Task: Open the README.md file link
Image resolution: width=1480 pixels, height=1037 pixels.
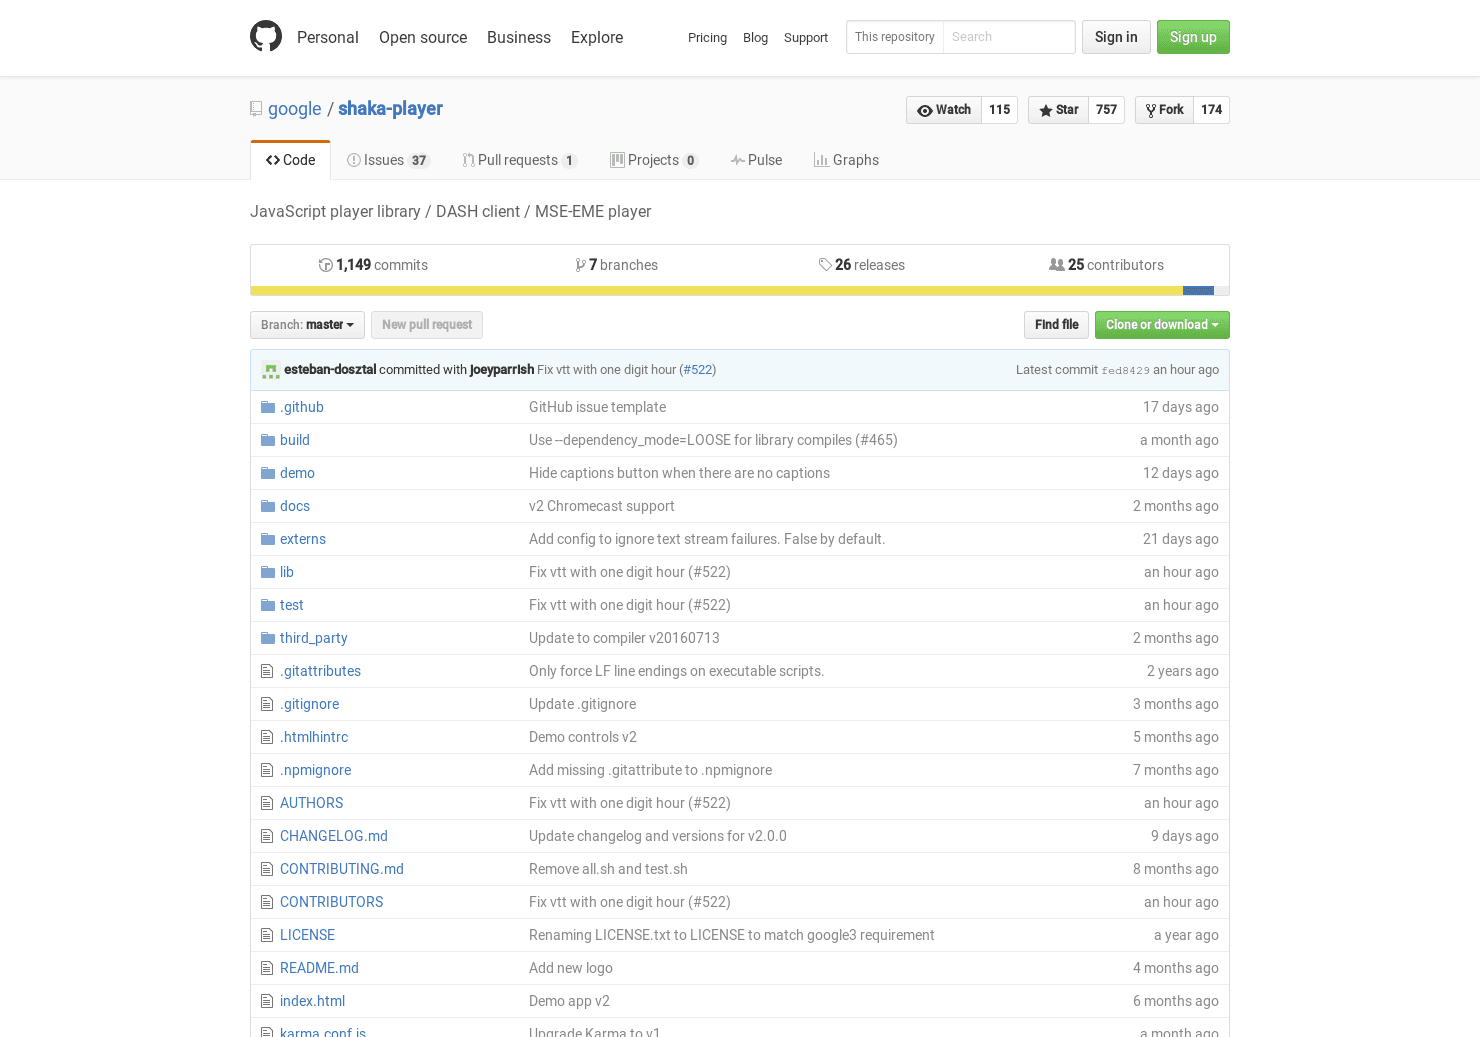Action: [x=319, y=968]
